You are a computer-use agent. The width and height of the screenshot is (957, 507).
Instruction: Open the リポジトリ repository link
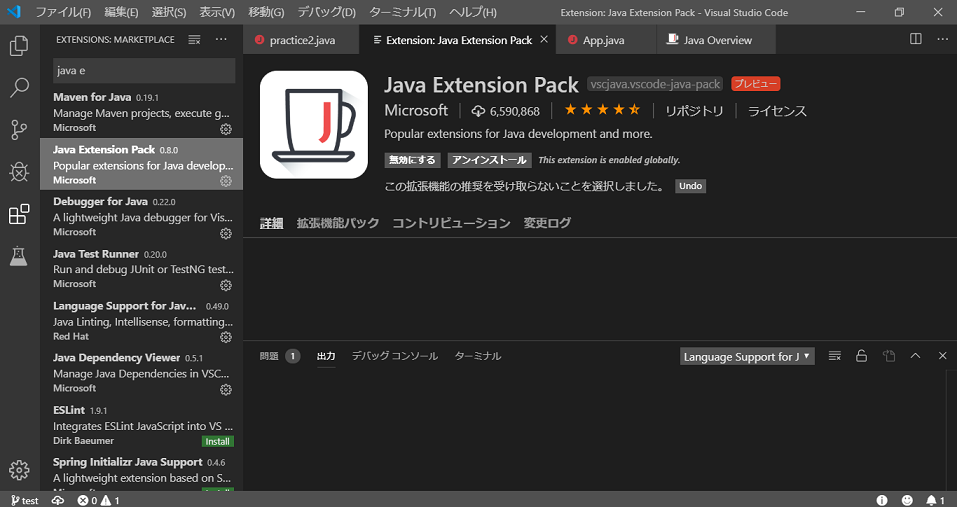tap(694, 111)
